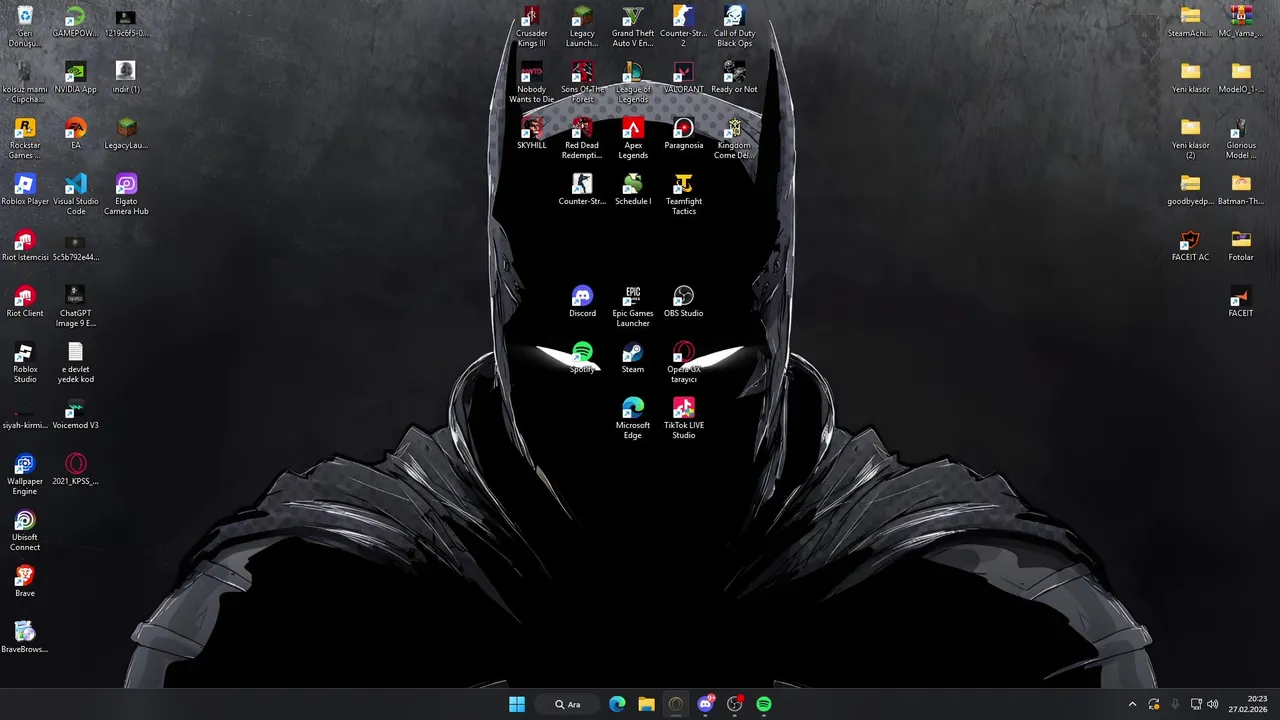Open Grand Theft Auto V desktop icon
Image resolution: width=1280 pixels, height=720 pixels.
tap(633, 27)
